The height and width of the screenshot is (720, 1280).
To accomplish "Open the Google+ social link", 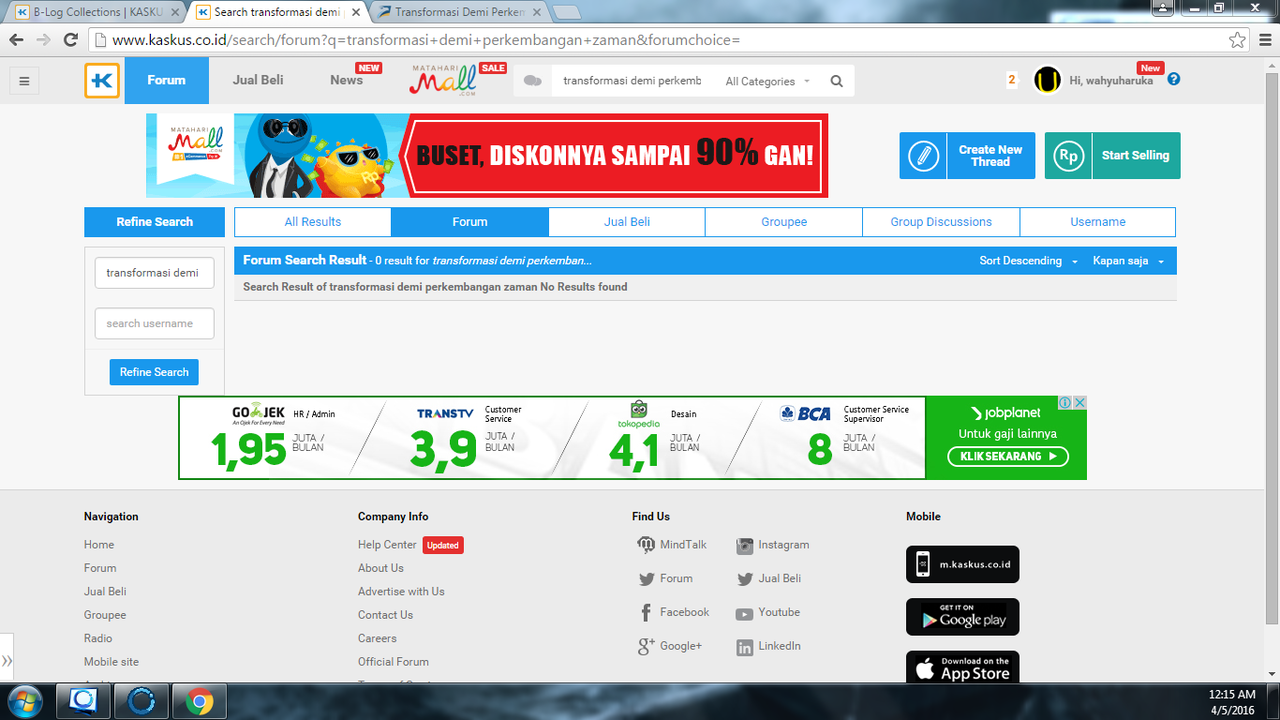I will tap(670, 646).
